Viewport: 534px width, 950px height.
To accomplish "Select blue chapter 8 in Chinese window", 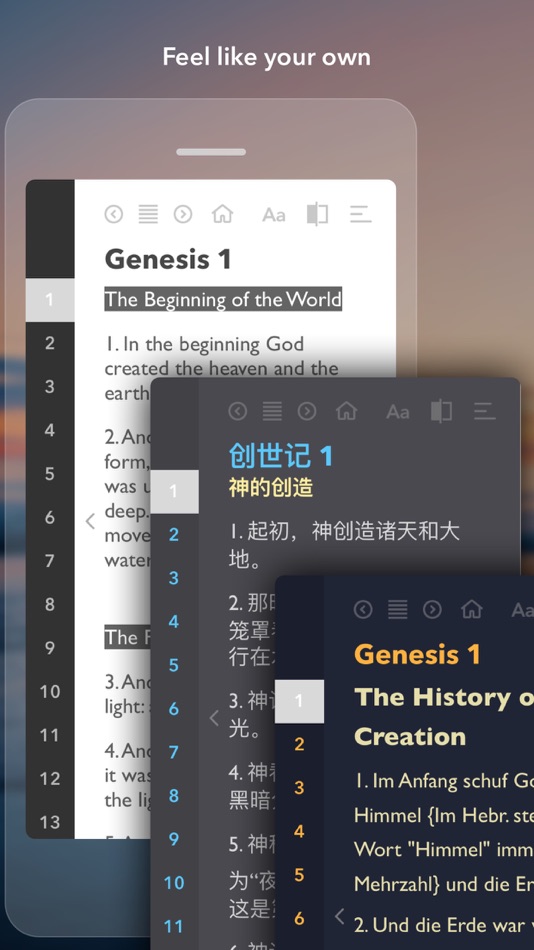I will [x=174, y=797].
